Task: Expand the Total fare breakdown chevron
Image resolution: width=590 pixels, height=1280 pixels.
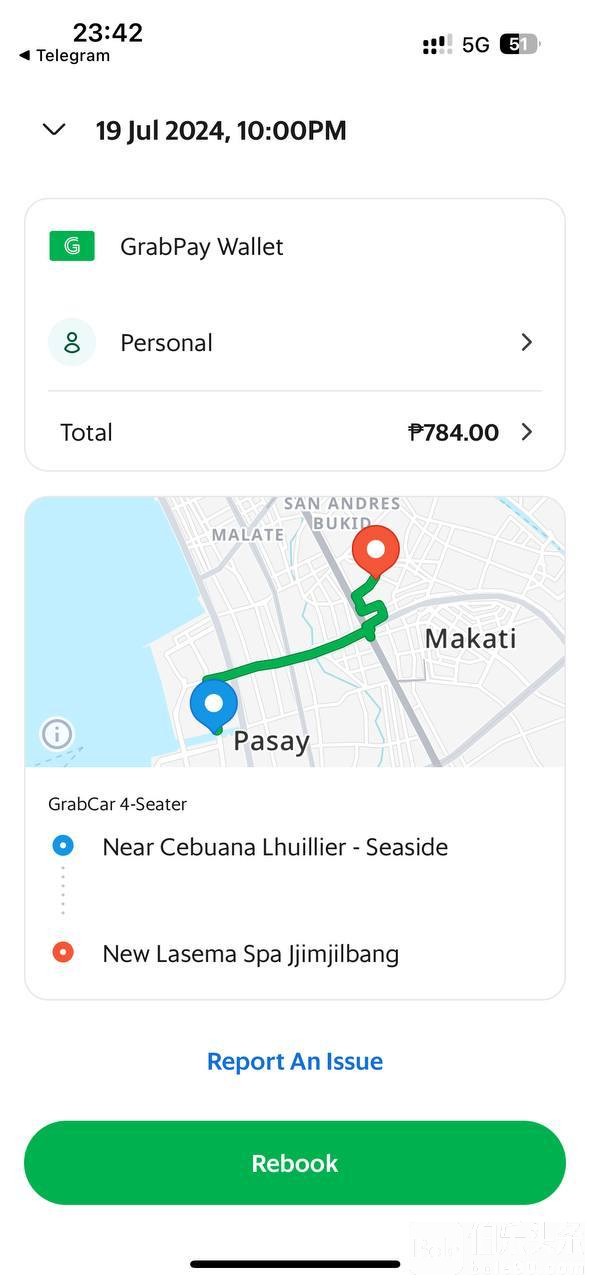Action: click(527, 432)
